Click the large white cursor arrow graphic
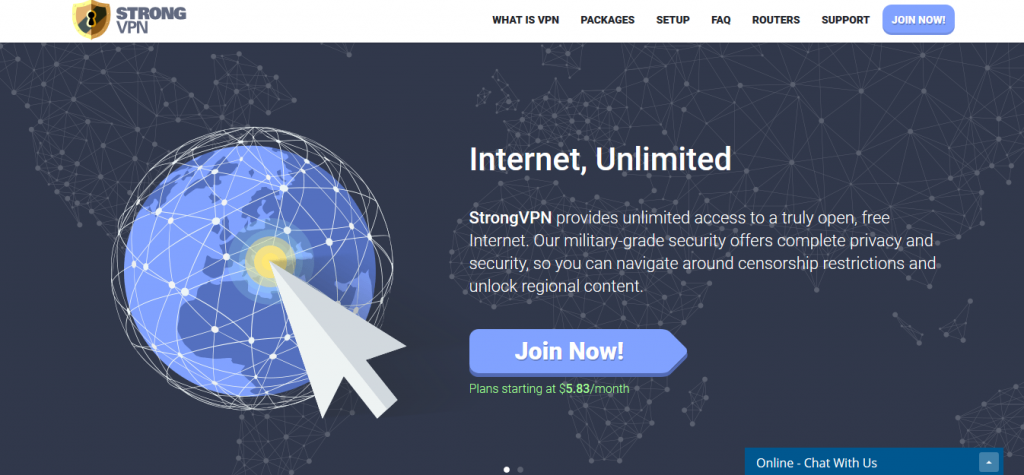1024x475 pixels. pos(336,340)
